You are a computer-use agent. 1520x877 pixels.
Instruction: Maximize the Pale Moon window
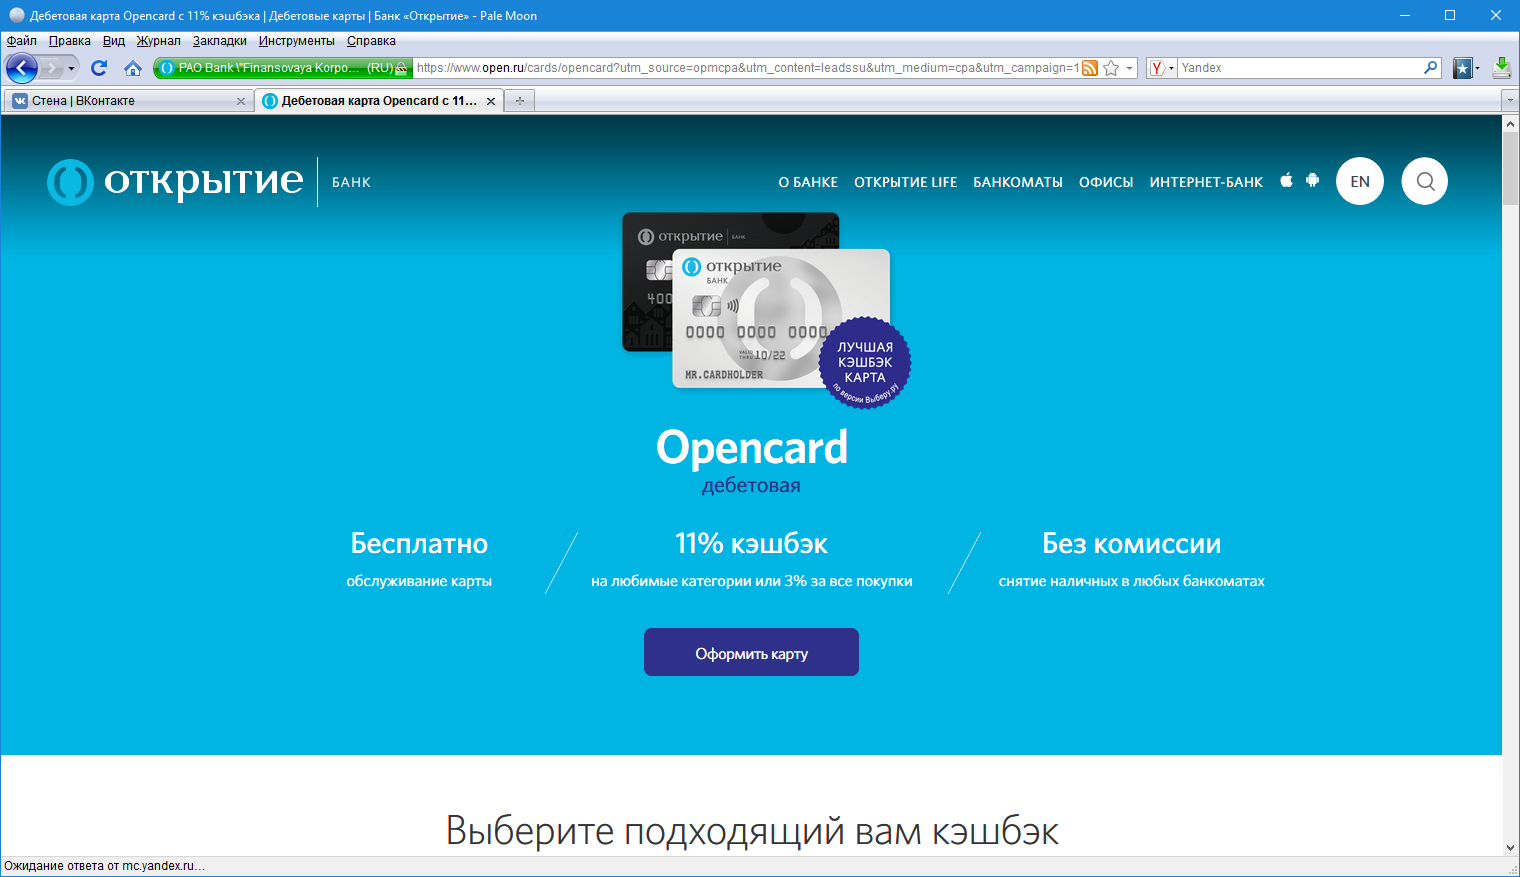[1450, 15]
